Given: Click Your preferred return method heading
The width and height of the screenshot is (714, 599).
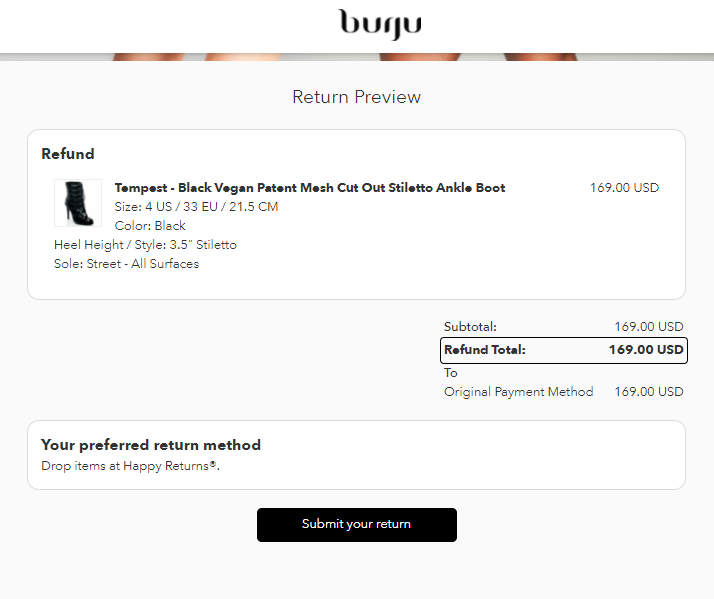Looking at the screenshot, I should [151, 445].
